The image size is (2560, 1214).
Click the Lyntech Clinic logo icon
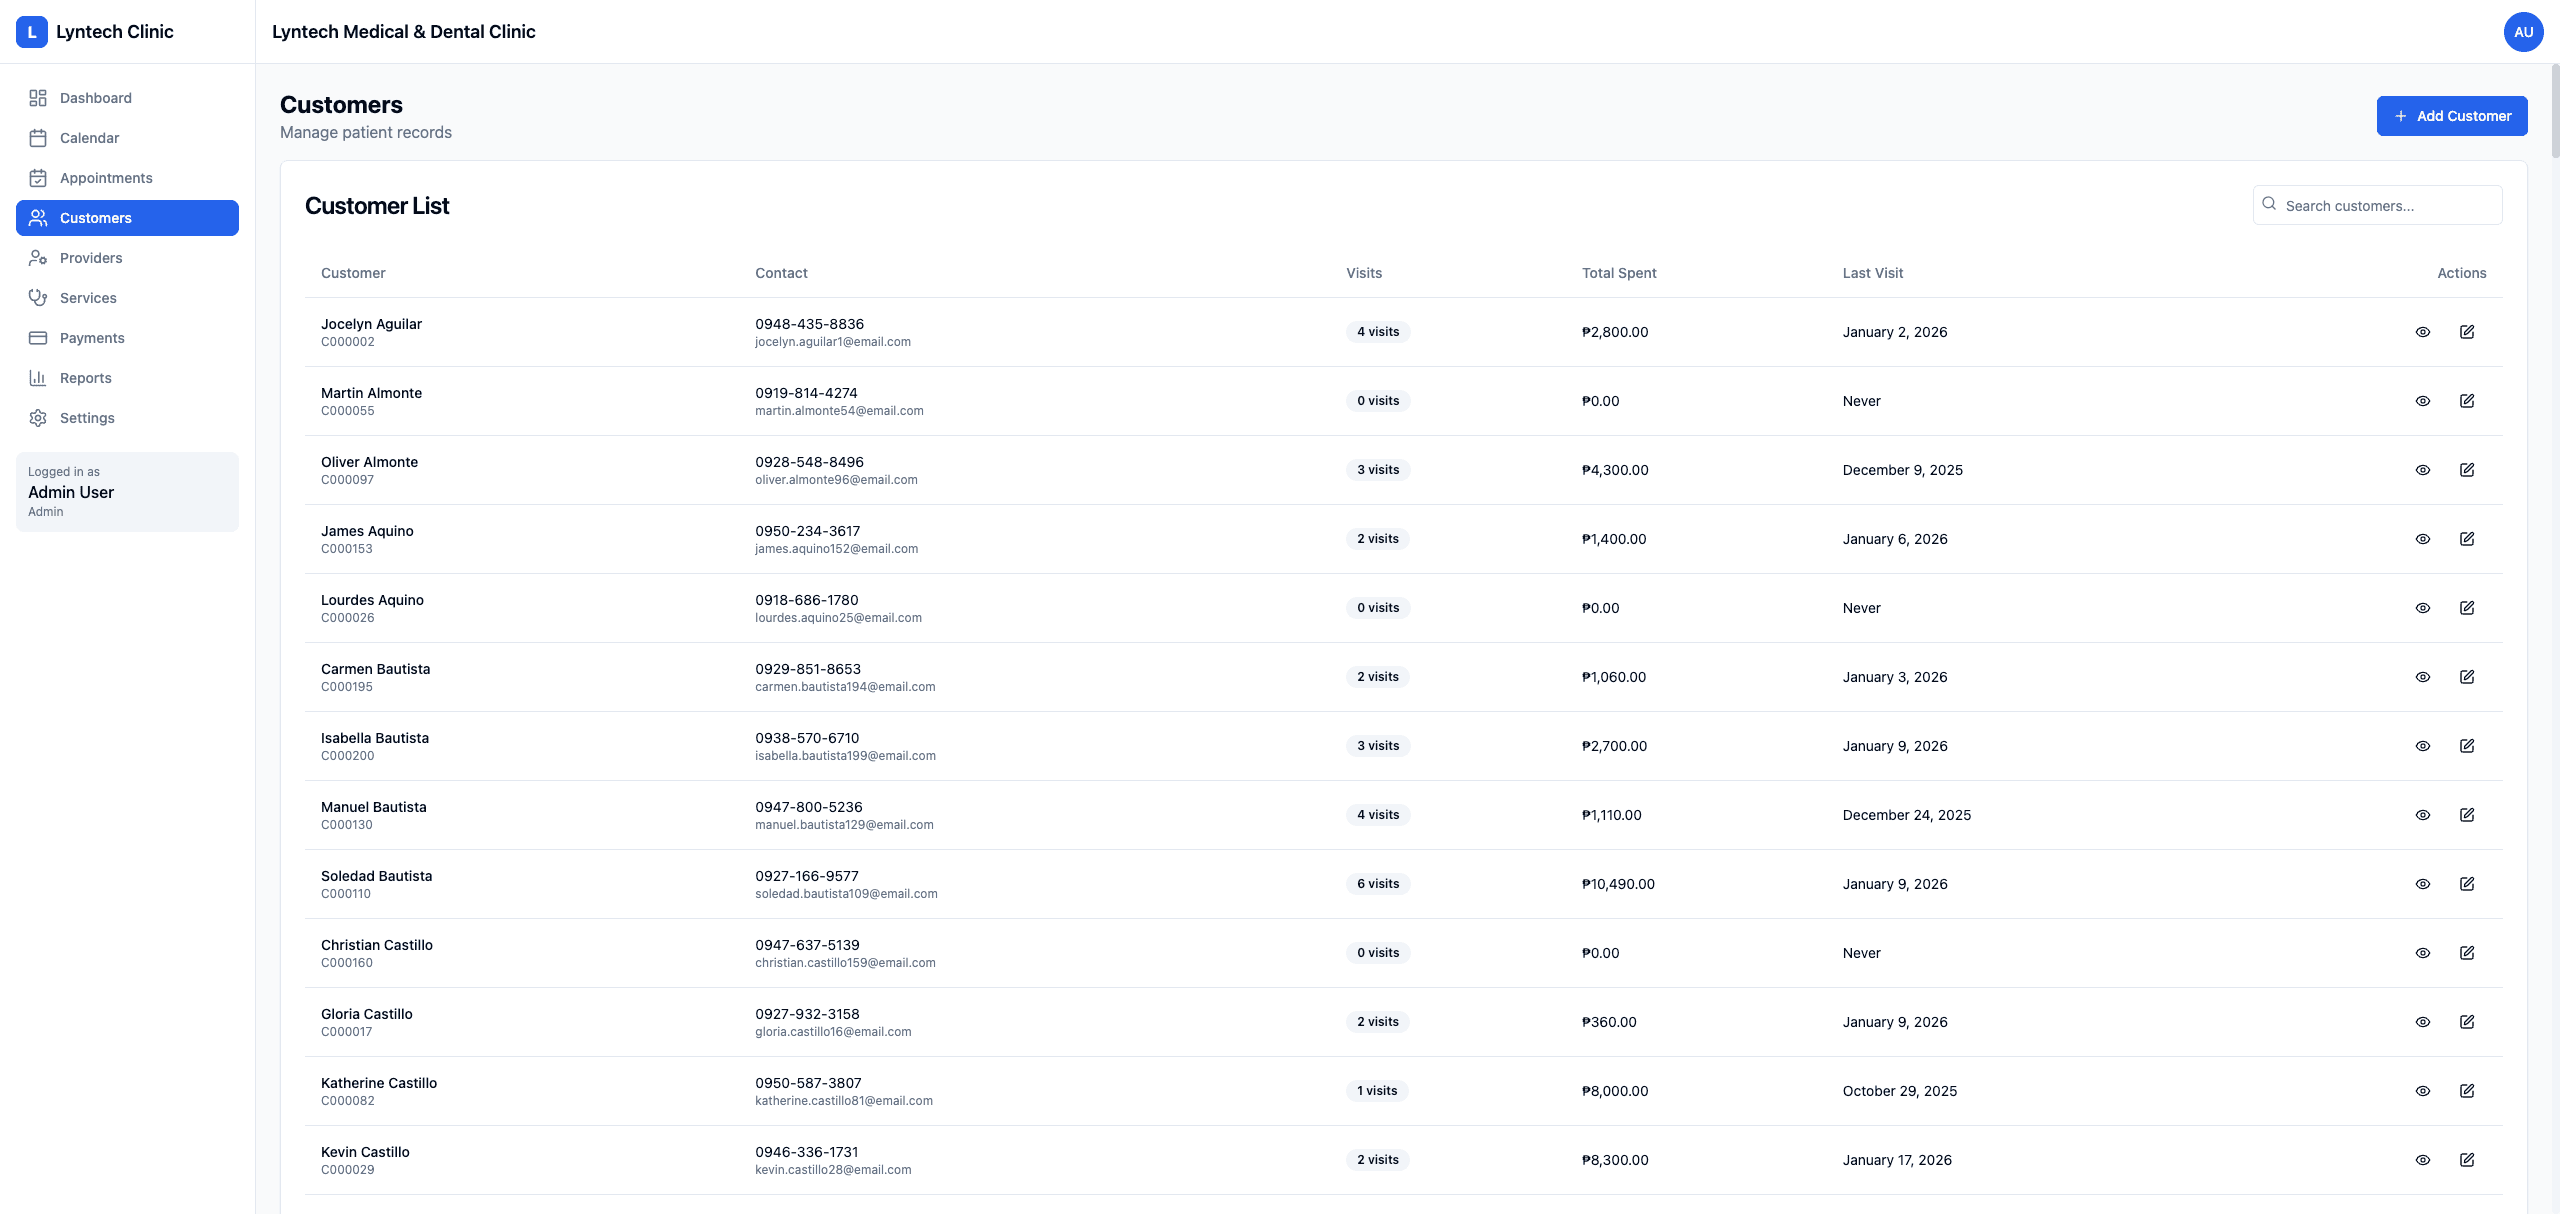32,32
